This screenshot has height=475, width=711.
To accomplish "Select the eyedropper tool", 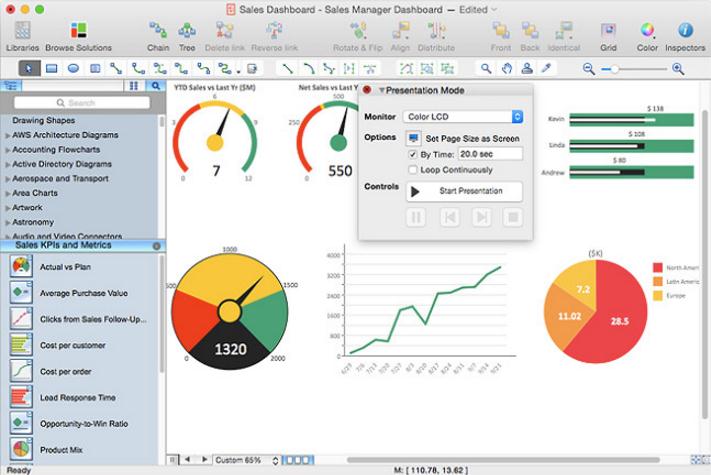I will 546,68.
